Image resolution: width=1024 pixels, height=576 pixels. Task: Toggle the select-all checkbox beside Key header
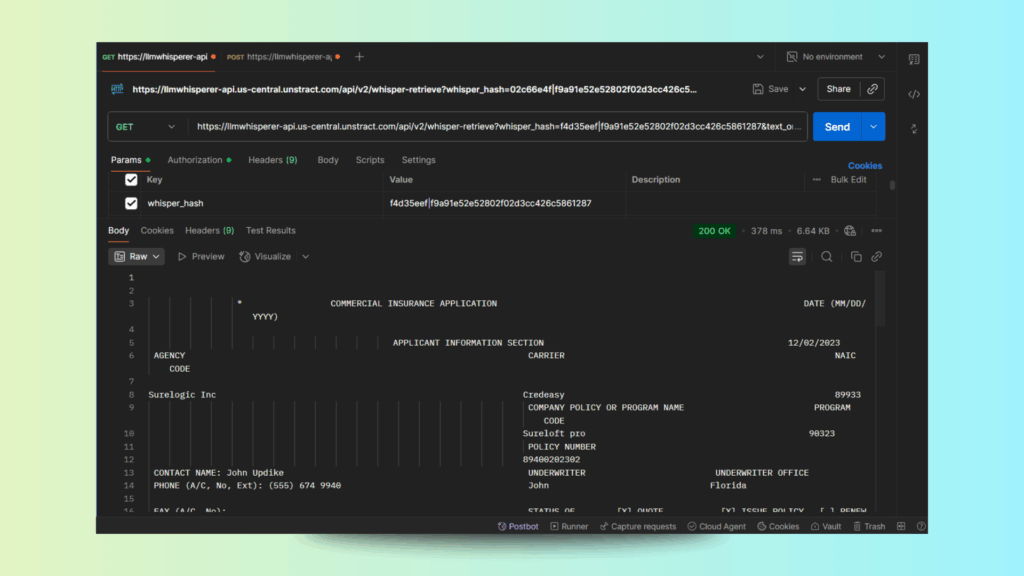pos(131,180)
